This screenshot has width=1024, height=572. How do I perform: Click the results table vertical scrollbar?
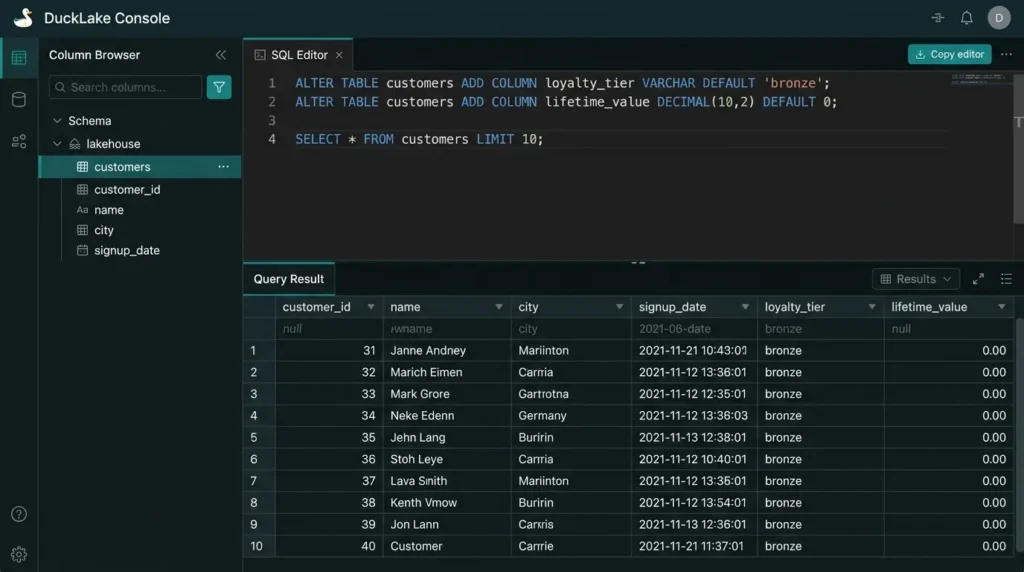tap(1019, 434)
